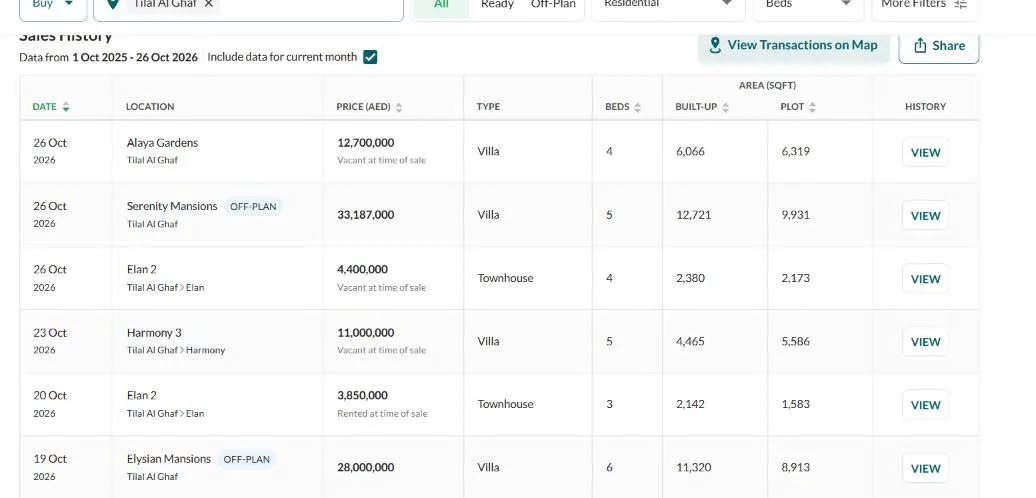This screenshot has height=498, width=1036.
Task: Click the LOCATION column header
Action: (150, 107)
